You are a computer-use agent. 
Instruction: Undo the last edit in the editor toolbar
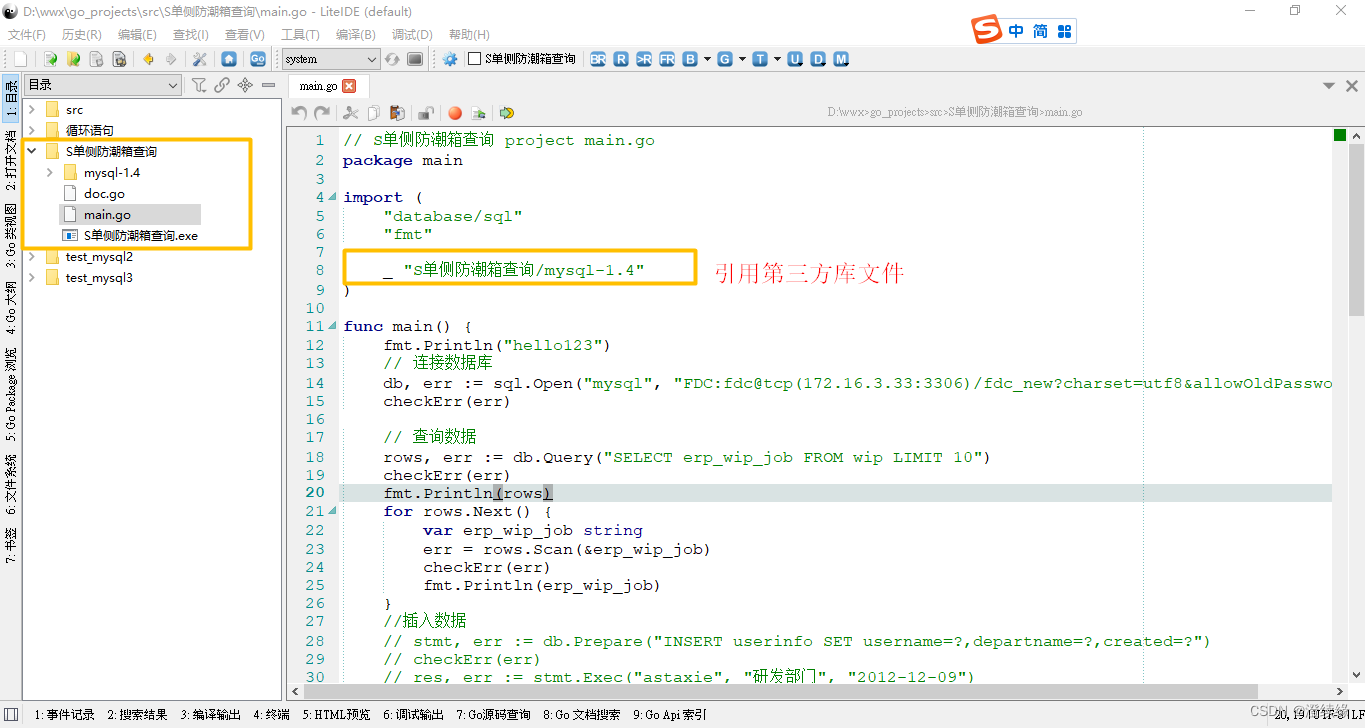pos(299,113)
